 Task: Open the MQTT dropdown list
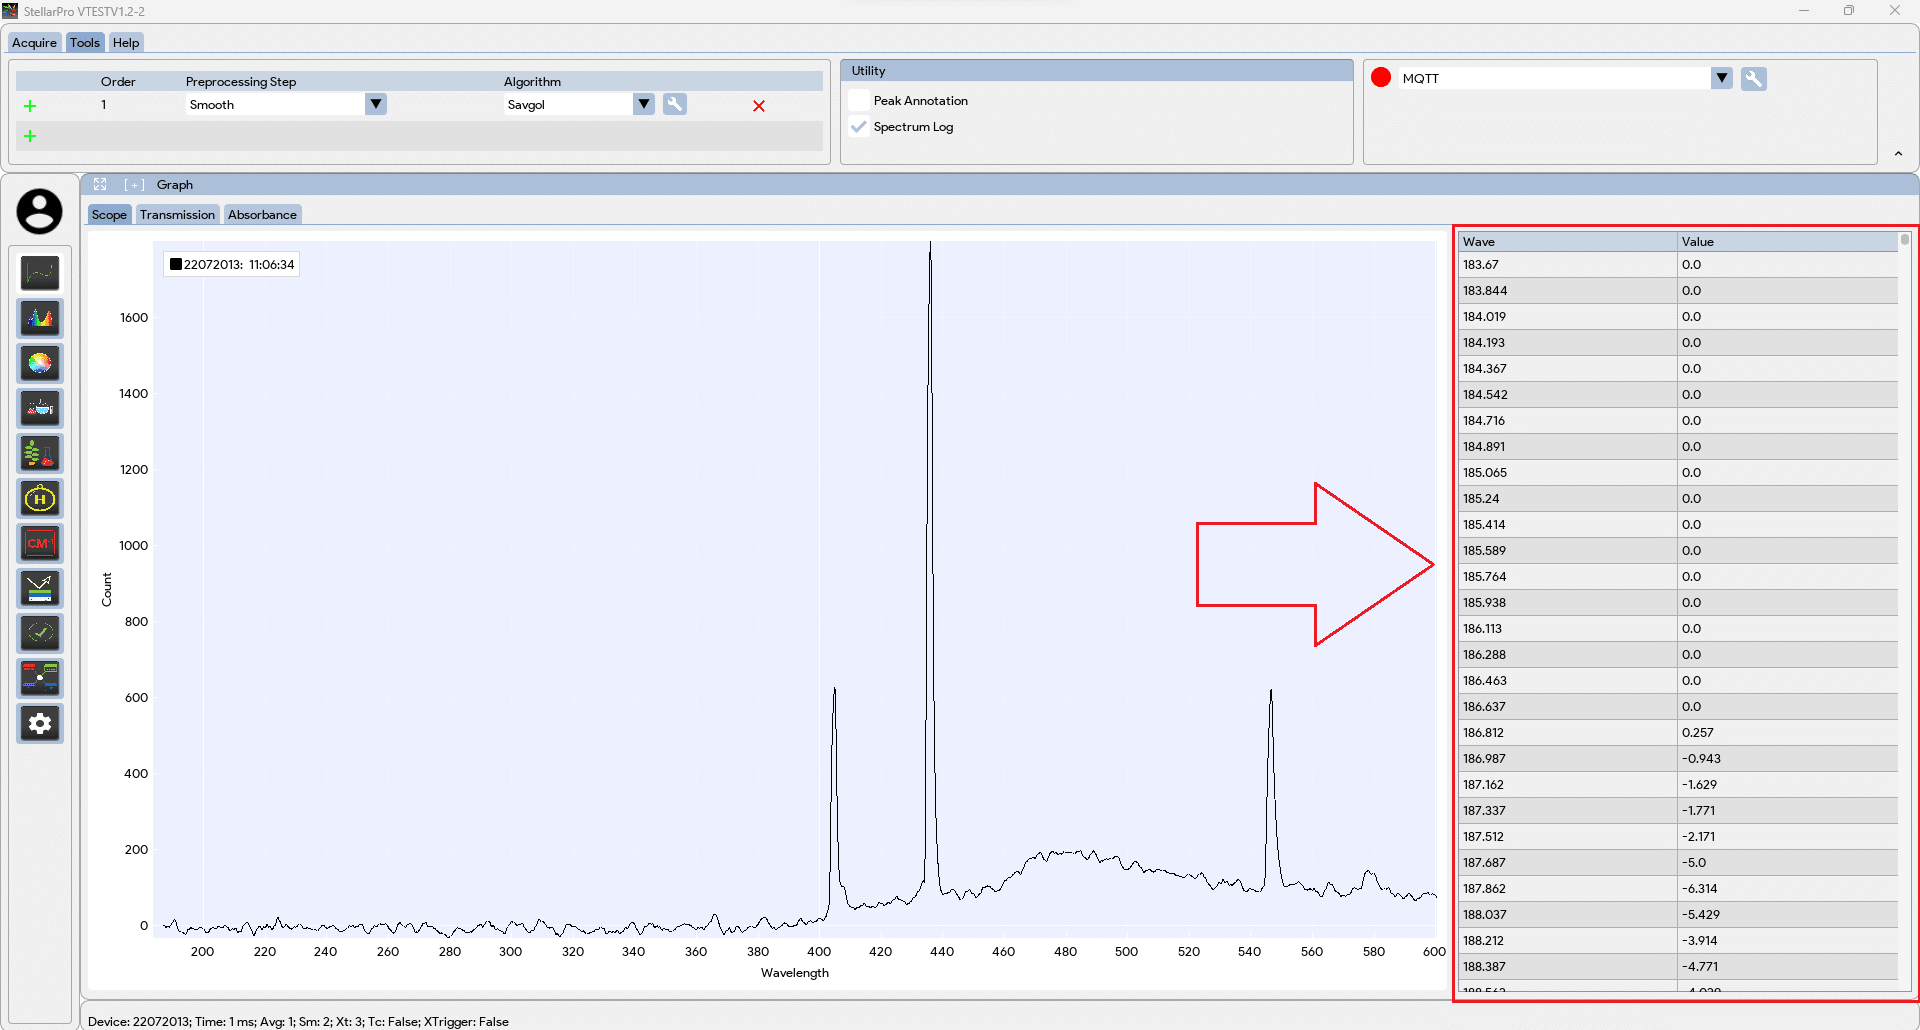pos(1721,78)
